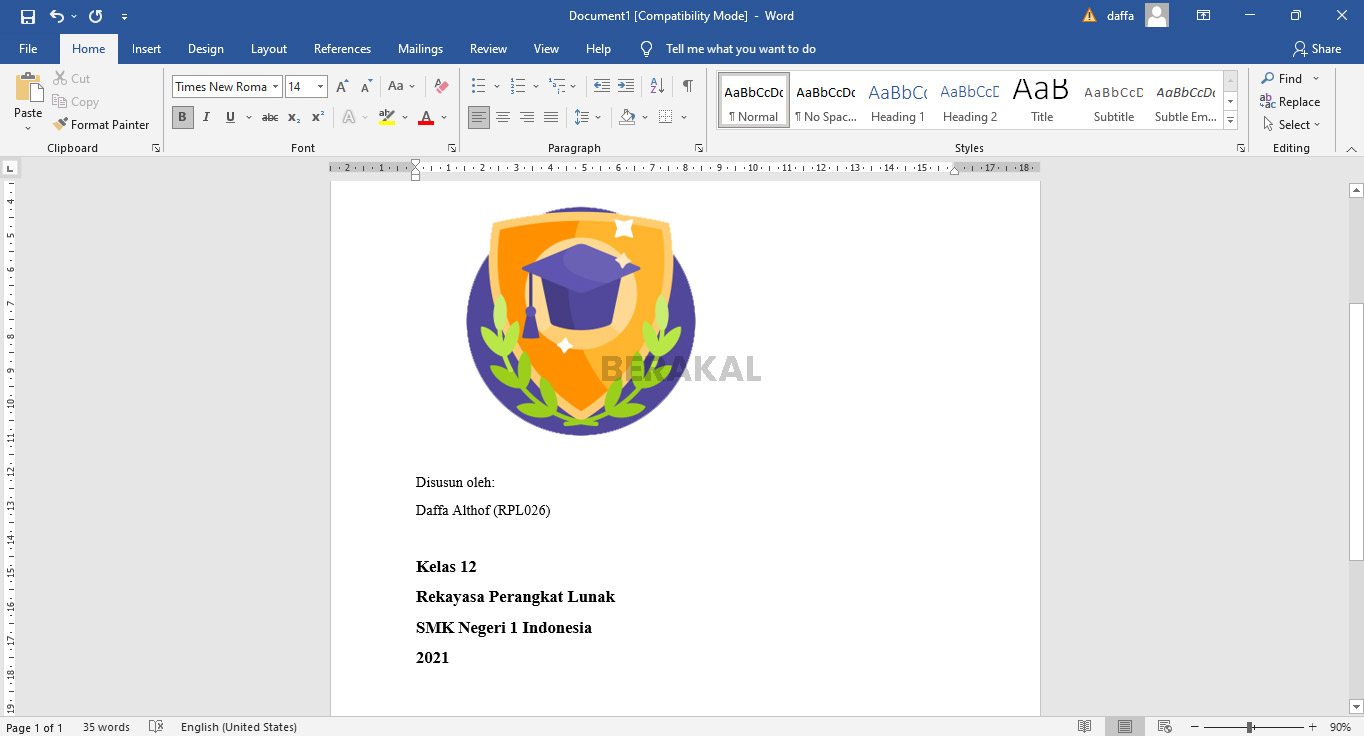Viewport: 1364px width, 737px height.
Task: Apply underline to the text
Action: point(229,117)
